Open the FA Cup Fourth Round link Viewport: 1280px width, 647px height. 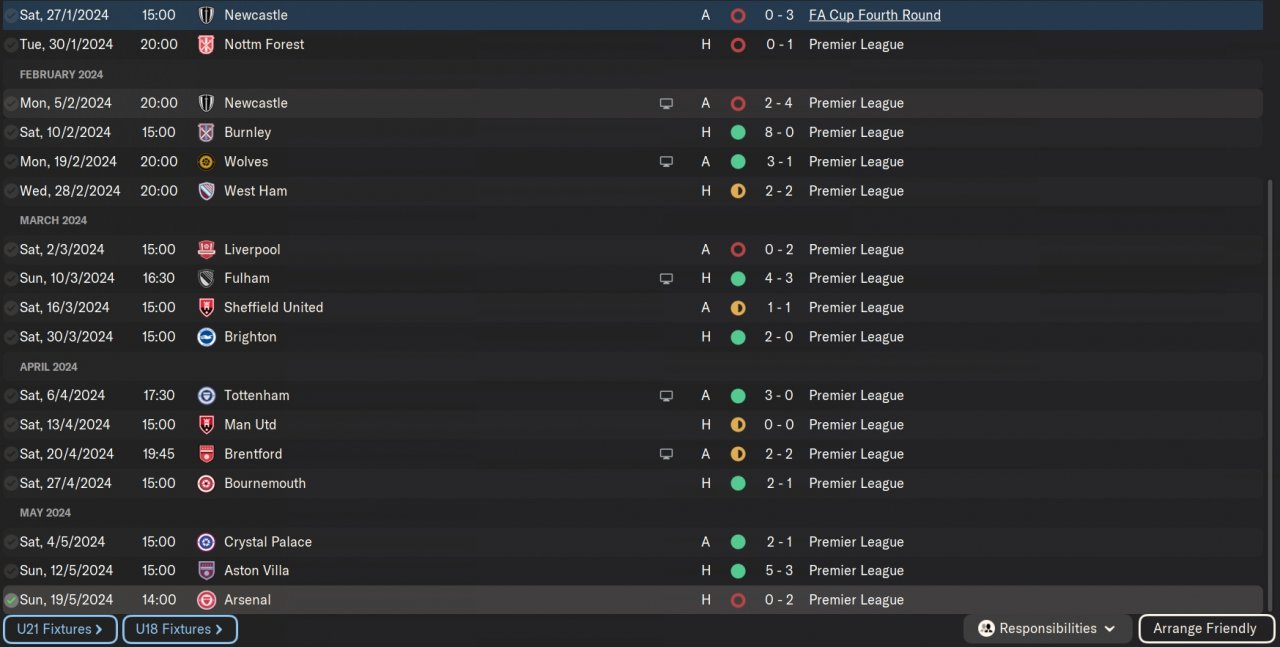point(874,15)
